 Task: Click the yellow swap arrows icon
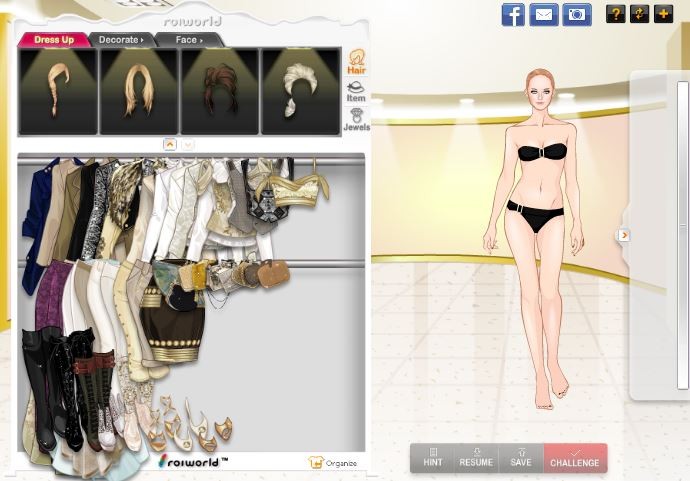point(639,14)
